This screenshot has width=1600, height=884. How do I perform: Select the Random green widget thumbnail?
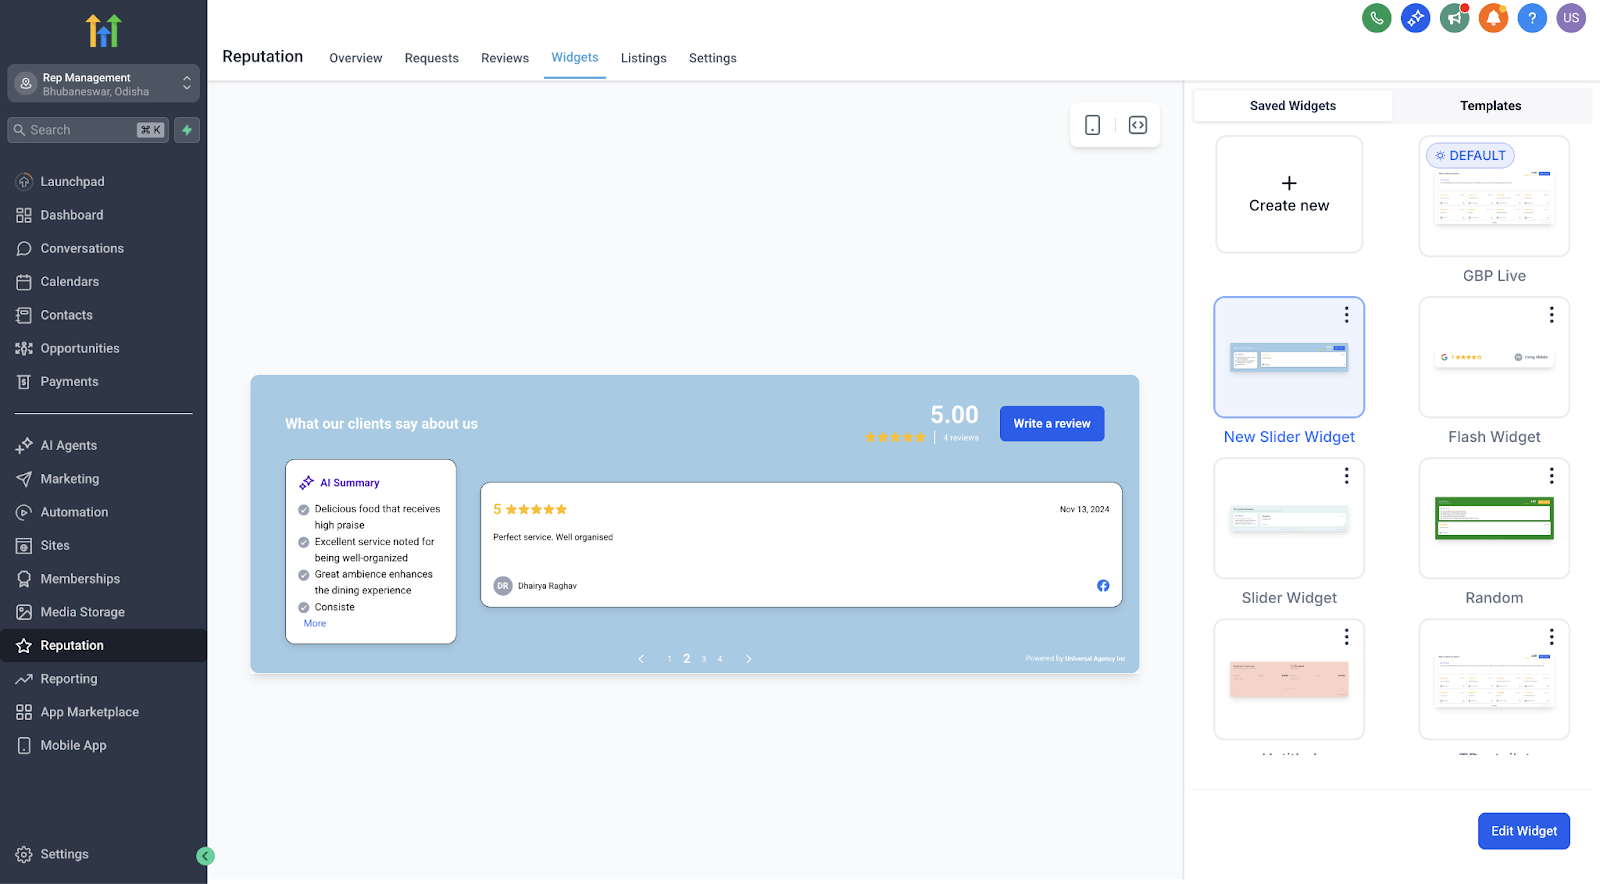[x=1494, y=518]
